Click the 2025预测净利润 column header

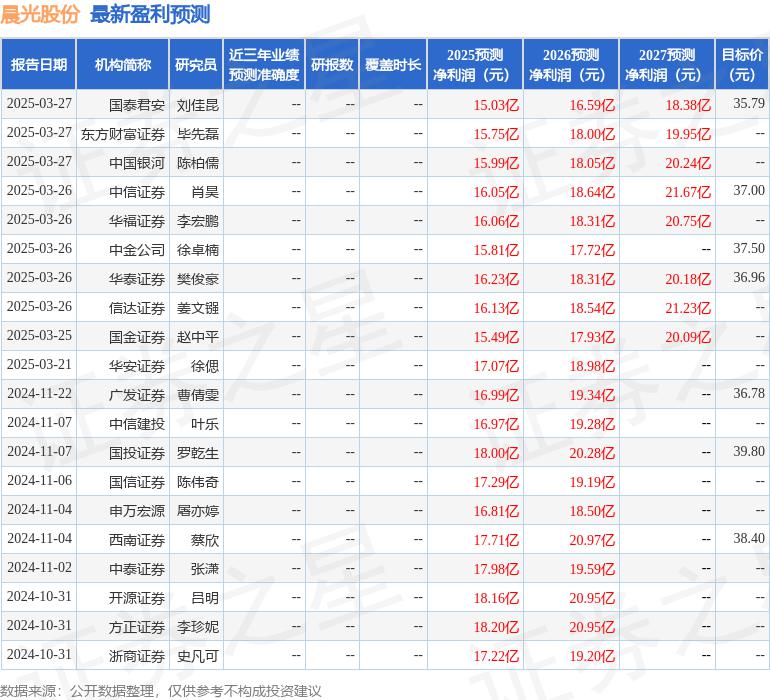[475, 64]
